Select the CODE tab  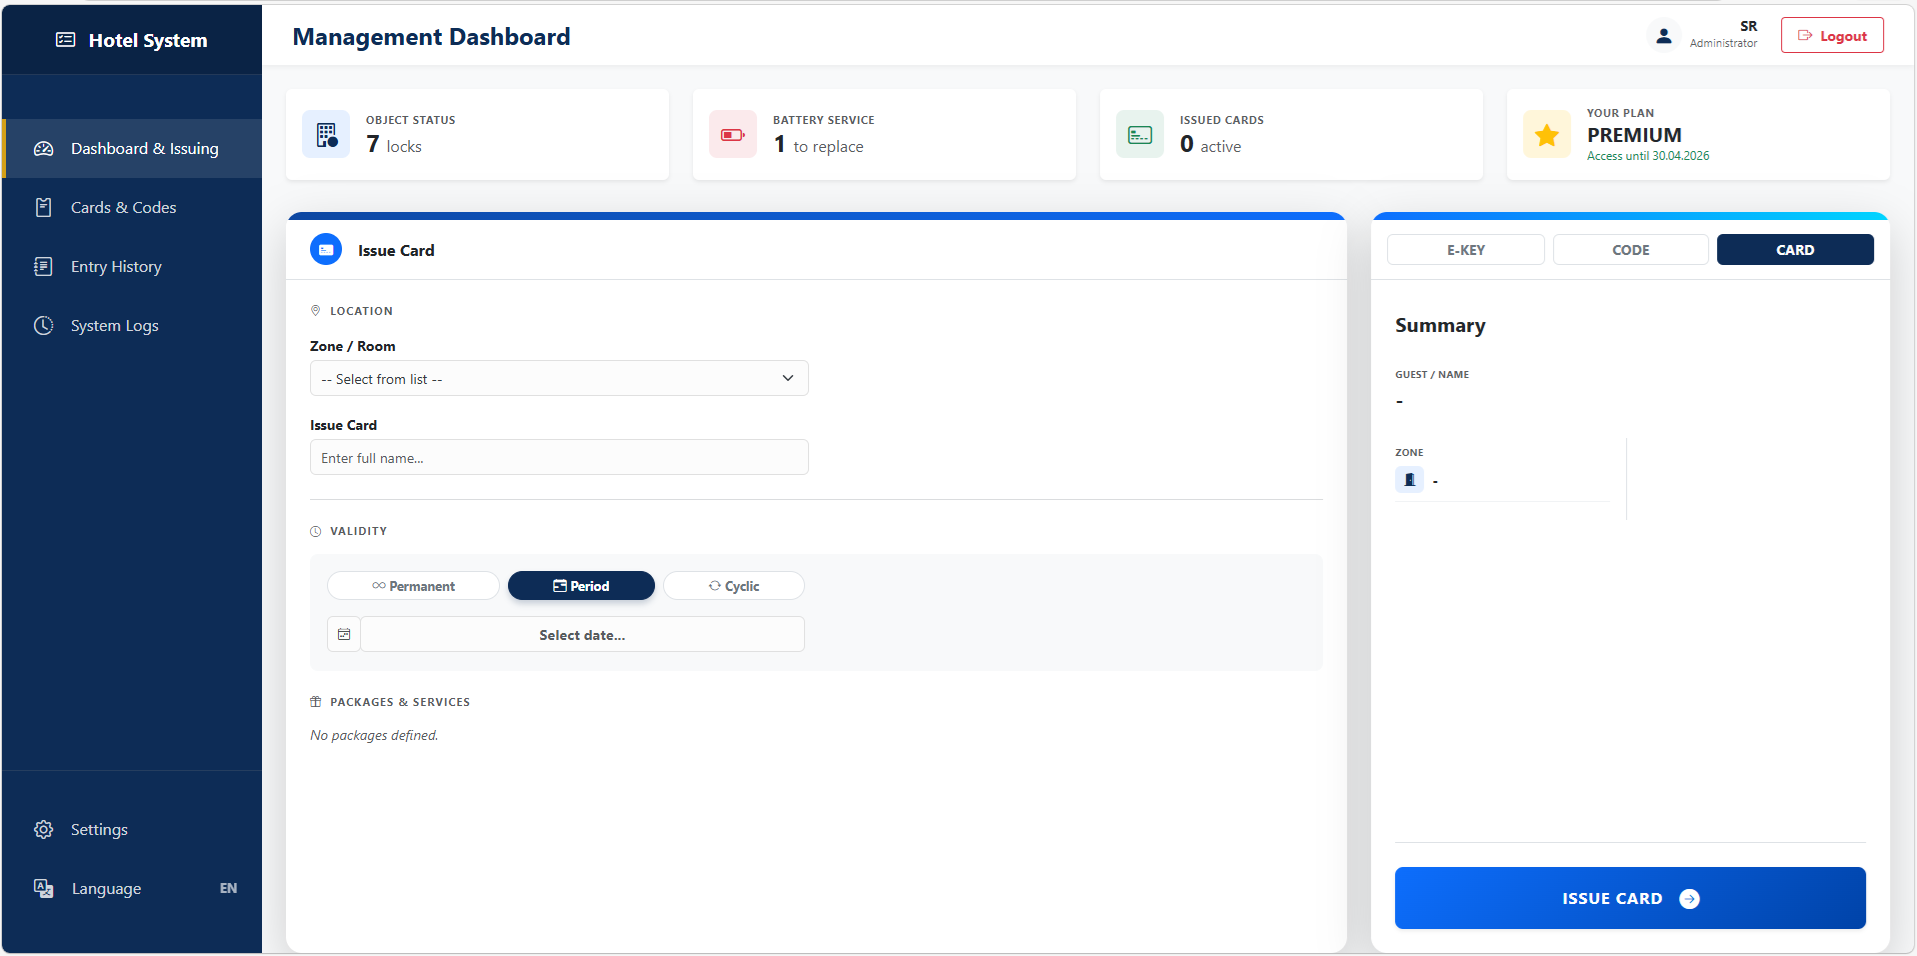[1630, 249]
